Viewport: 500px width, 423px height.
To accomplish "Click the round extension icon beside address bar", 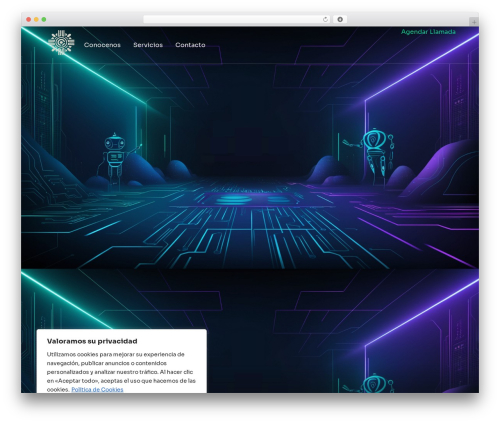I will 340,19.
